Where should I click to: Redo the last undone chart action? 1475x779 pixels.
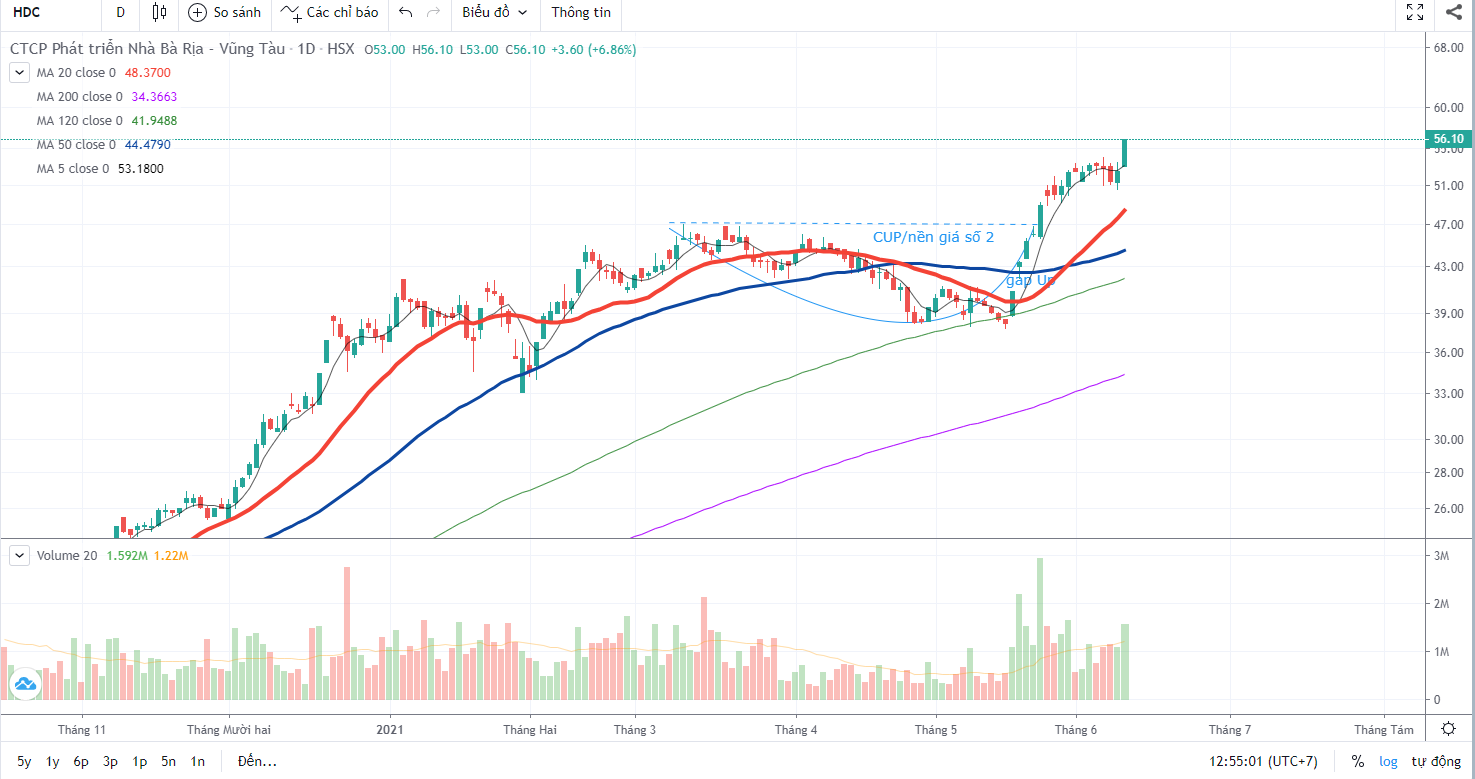(433, 13)
